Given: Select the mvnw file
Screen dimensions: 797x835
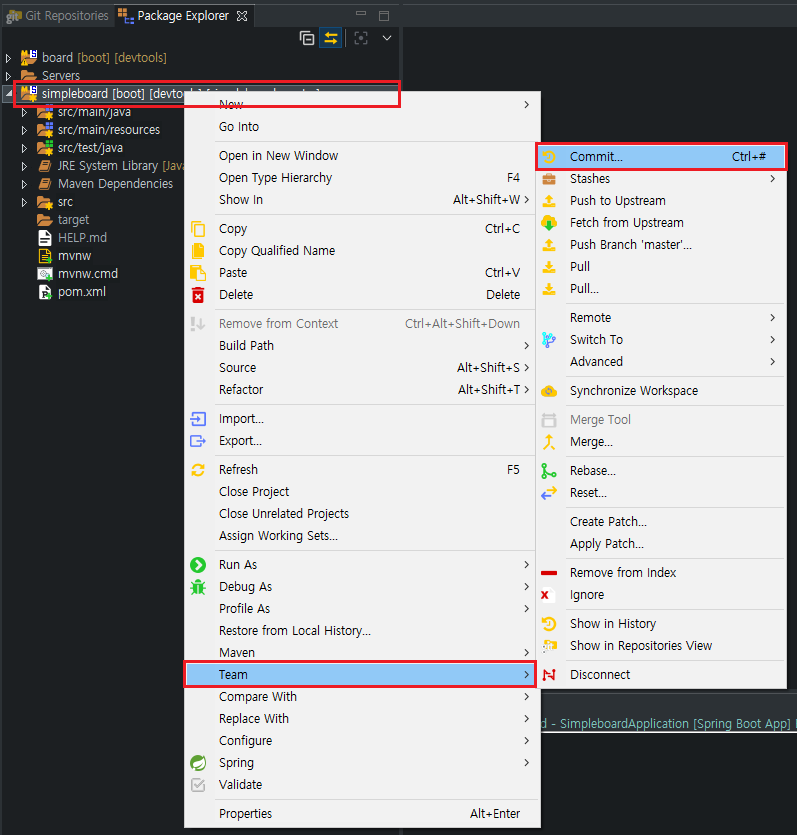Looking at the screenshot, I should (74, 256).
